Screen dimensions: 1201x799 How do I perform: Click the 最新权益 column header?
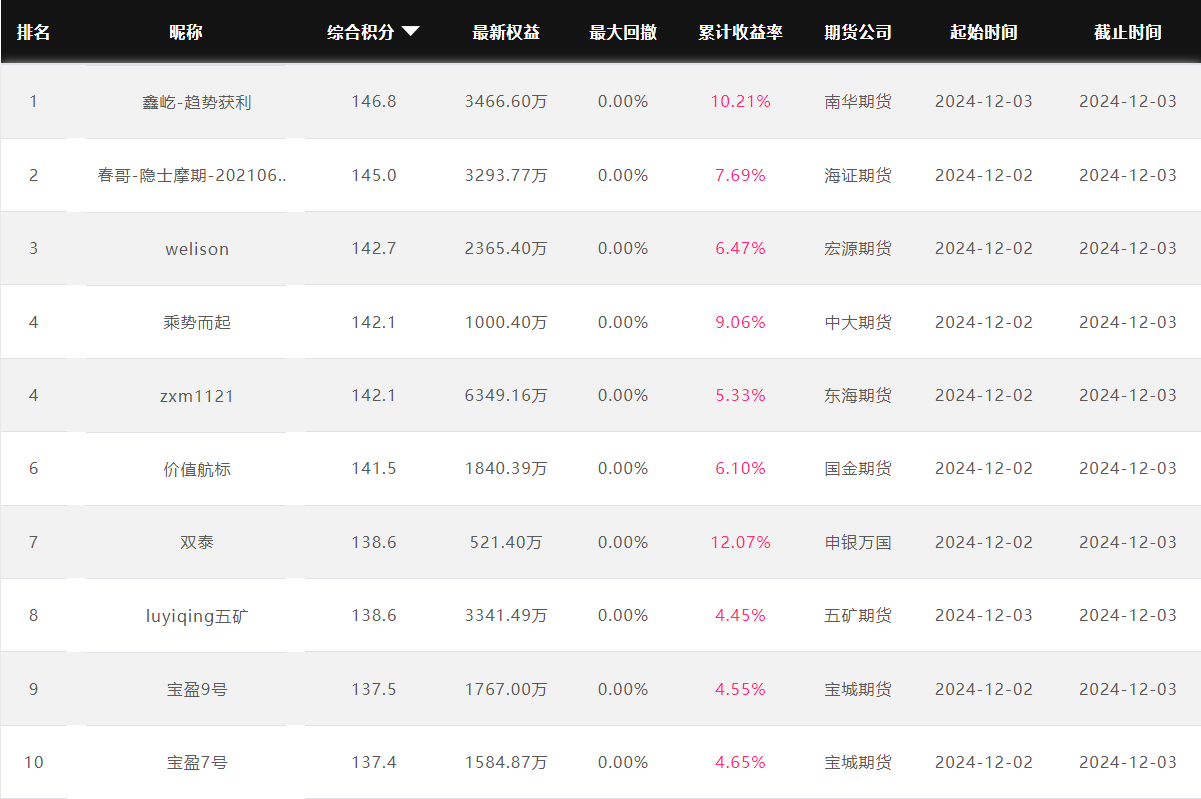coord(506,32)
